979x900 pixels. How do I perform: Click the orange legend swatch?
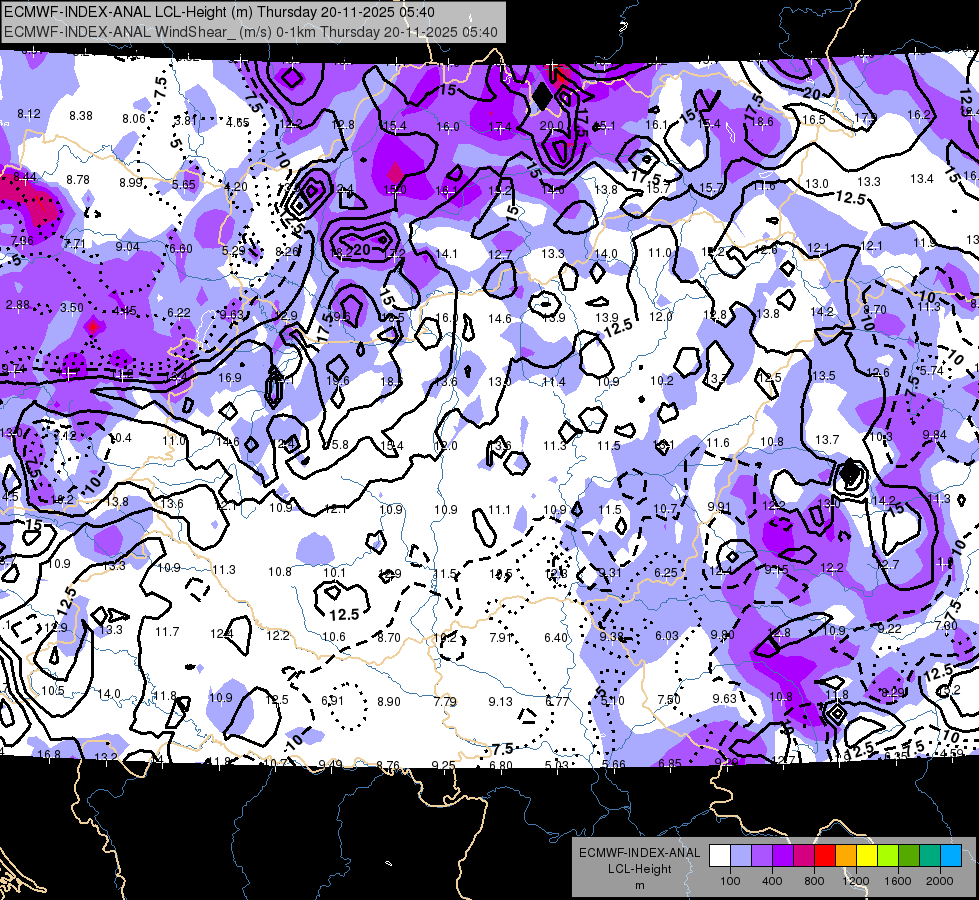click(x=846, y=856)
